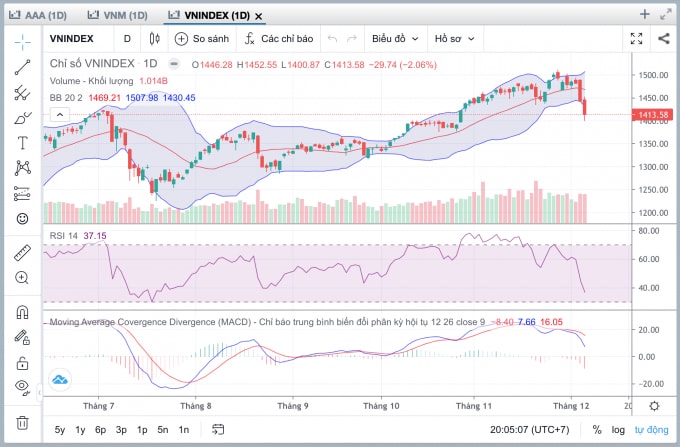Toggle tự động auto scale
Viewport: 680px width, 447px height.
click(x=651, y=430)
